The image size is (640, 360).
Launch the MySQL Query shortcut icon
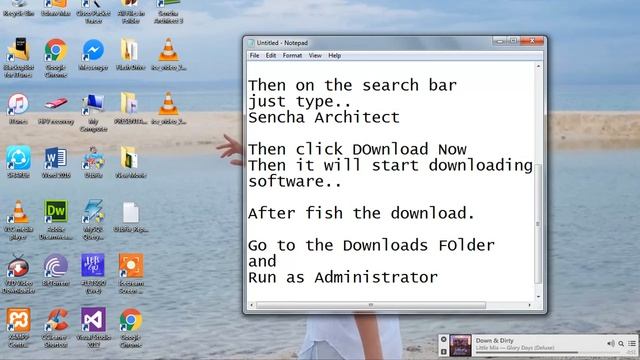click(93, 220)
